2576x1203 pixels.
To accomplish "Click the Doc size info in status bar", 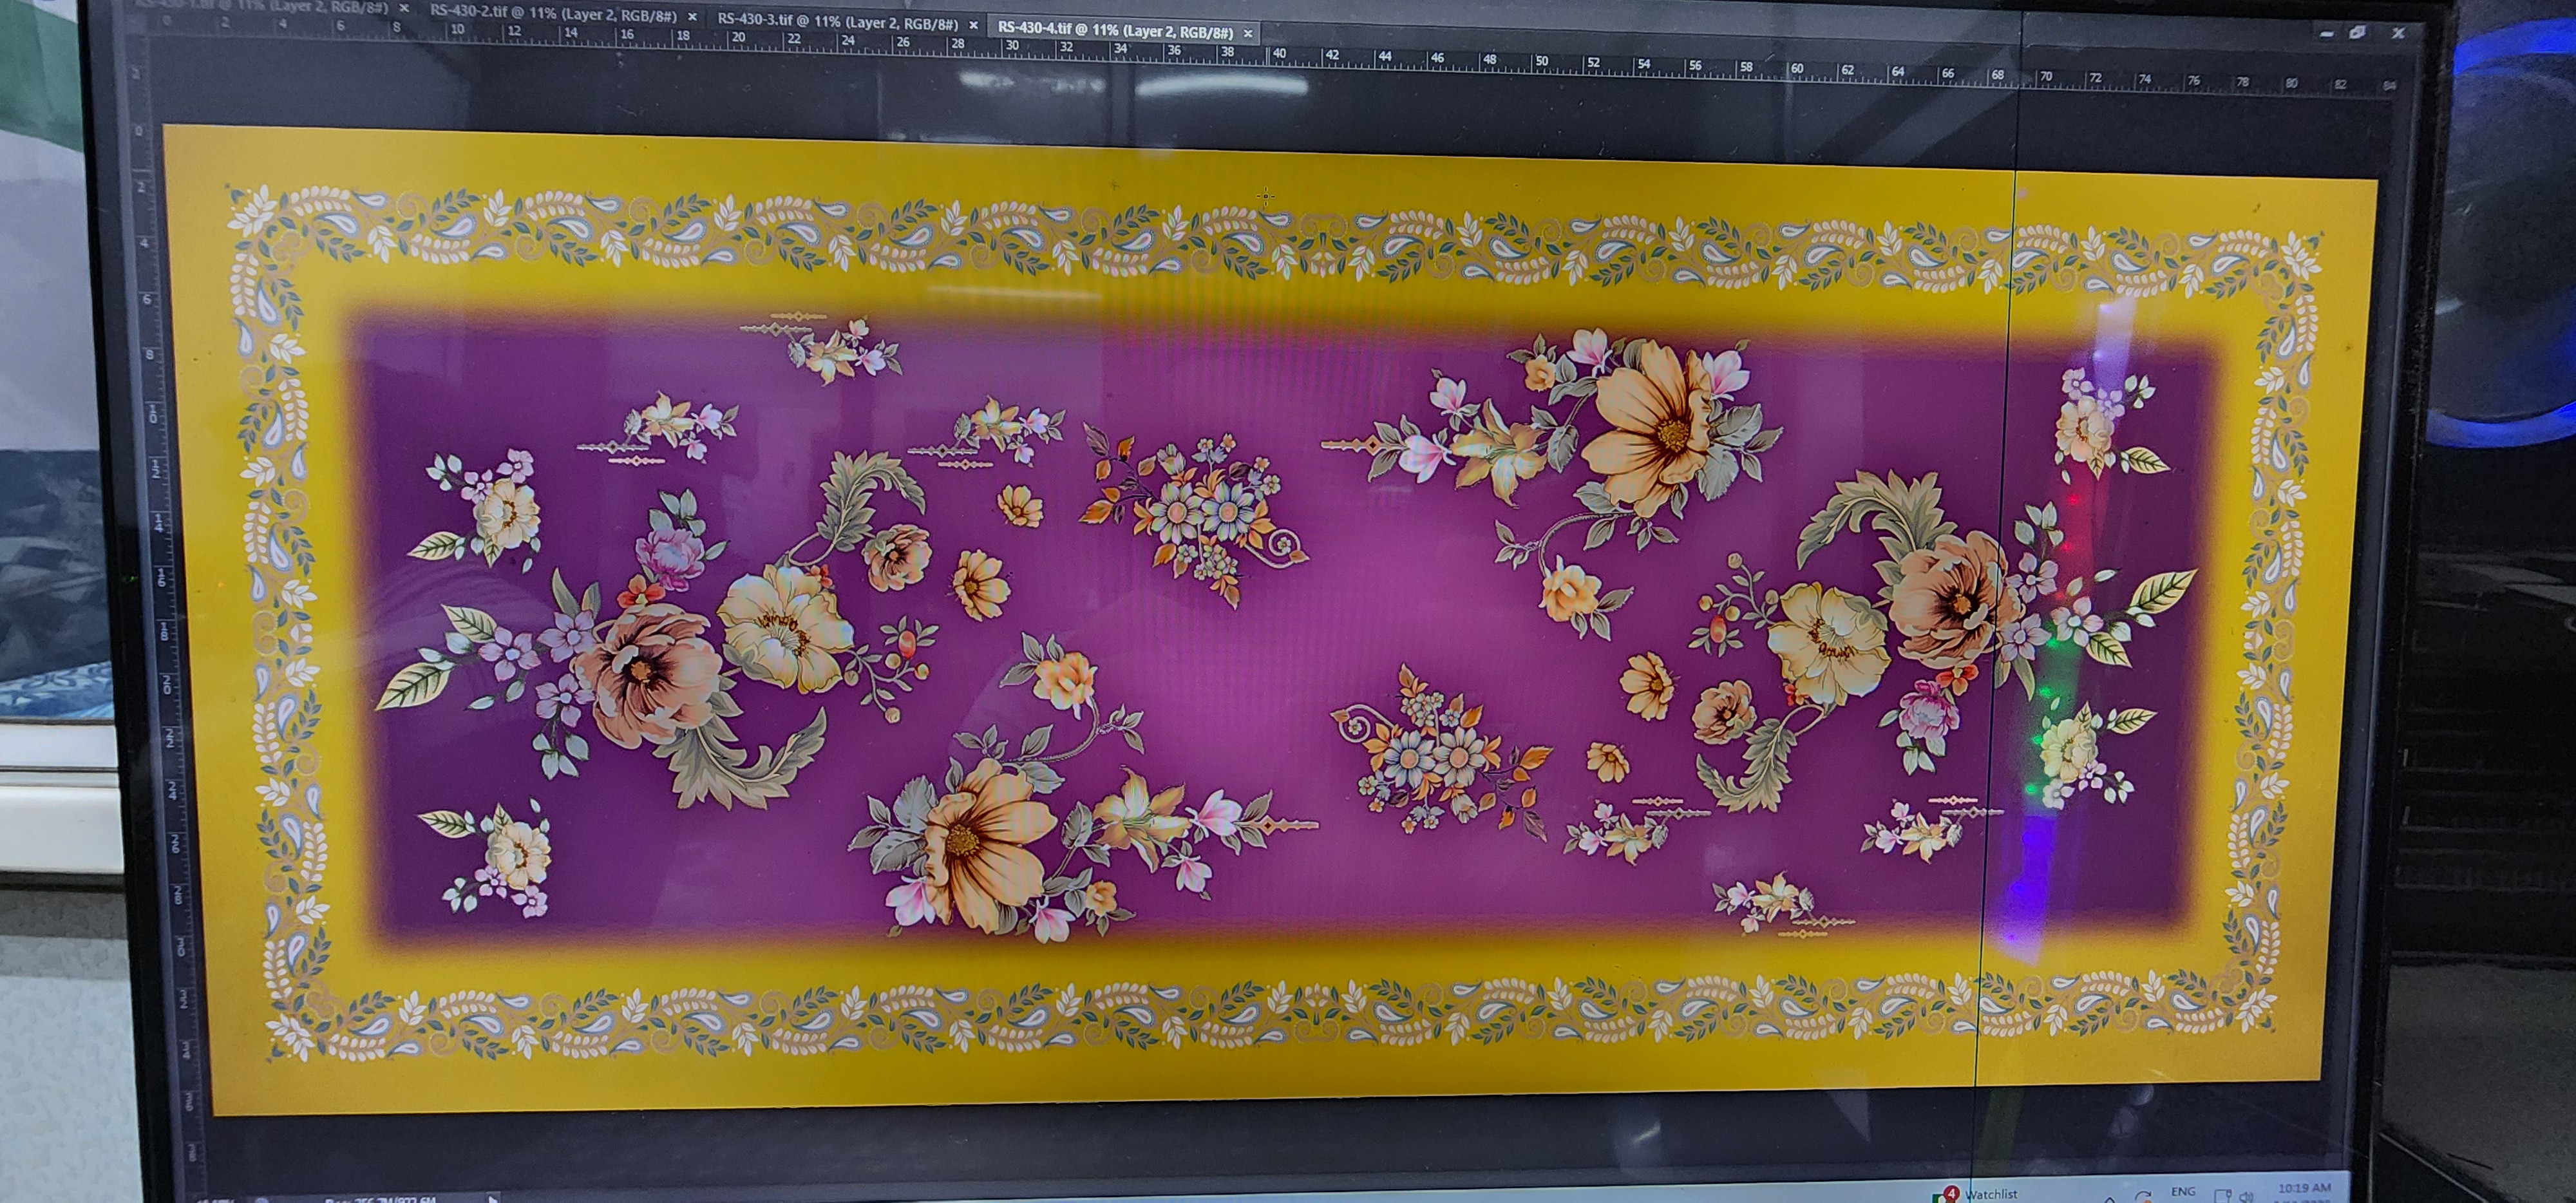I will 380,1199.
